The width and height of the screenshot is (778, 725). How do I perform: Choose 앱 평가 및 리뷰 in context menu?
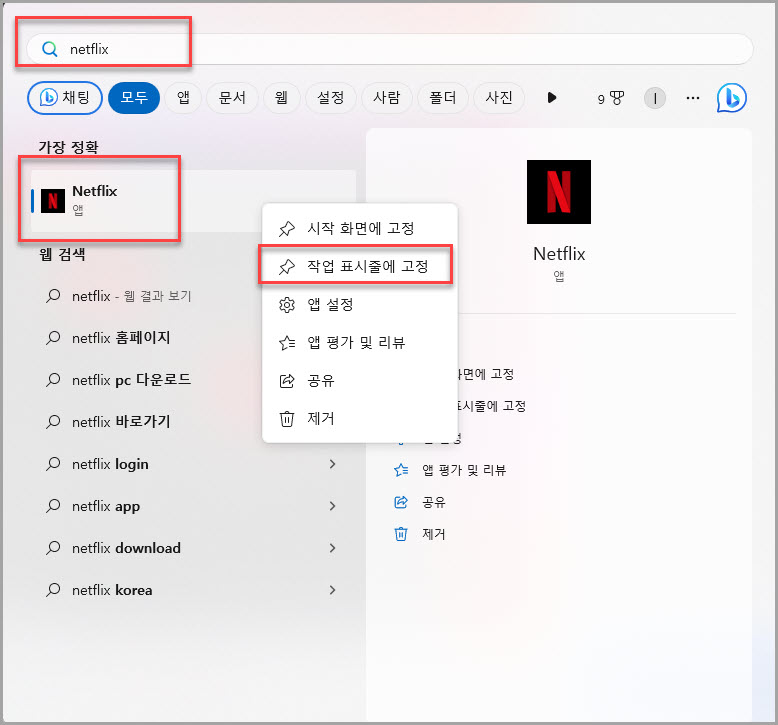tap(360, 342)
